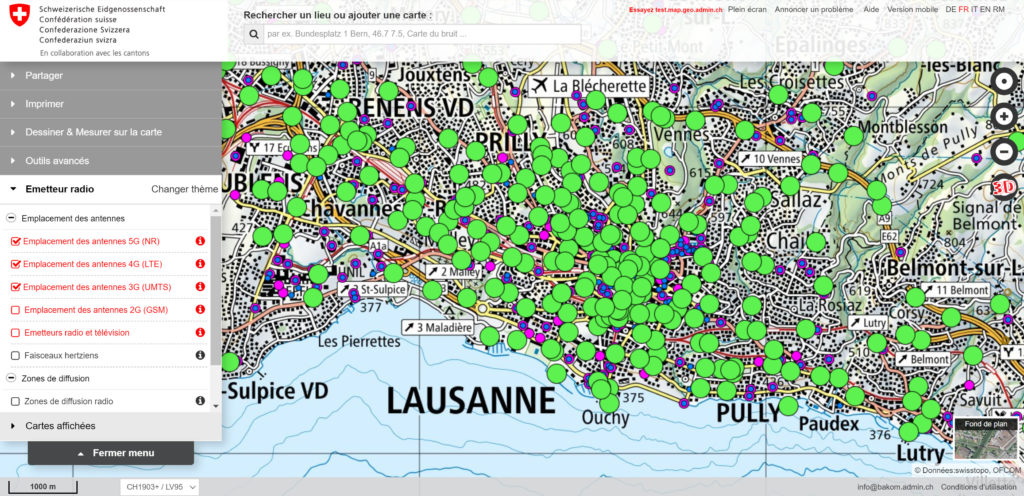
Task: Open Plein écran mode
Action: tap(747, 10)
